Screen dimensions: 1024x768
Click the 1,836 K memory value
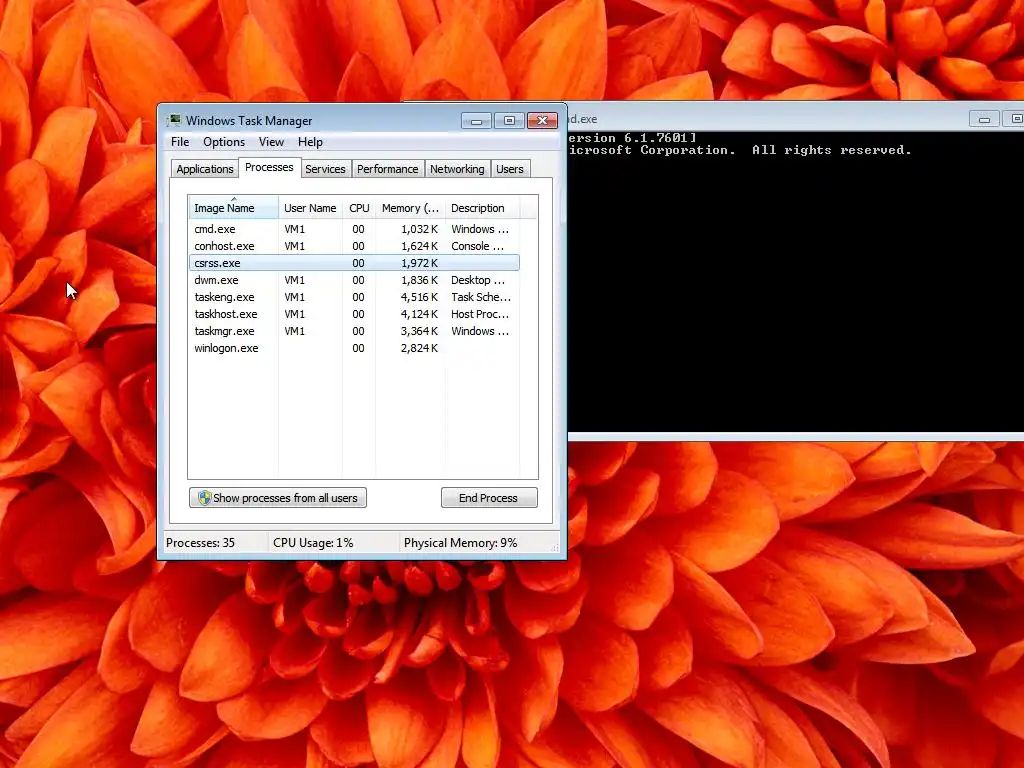click(419, 280)
